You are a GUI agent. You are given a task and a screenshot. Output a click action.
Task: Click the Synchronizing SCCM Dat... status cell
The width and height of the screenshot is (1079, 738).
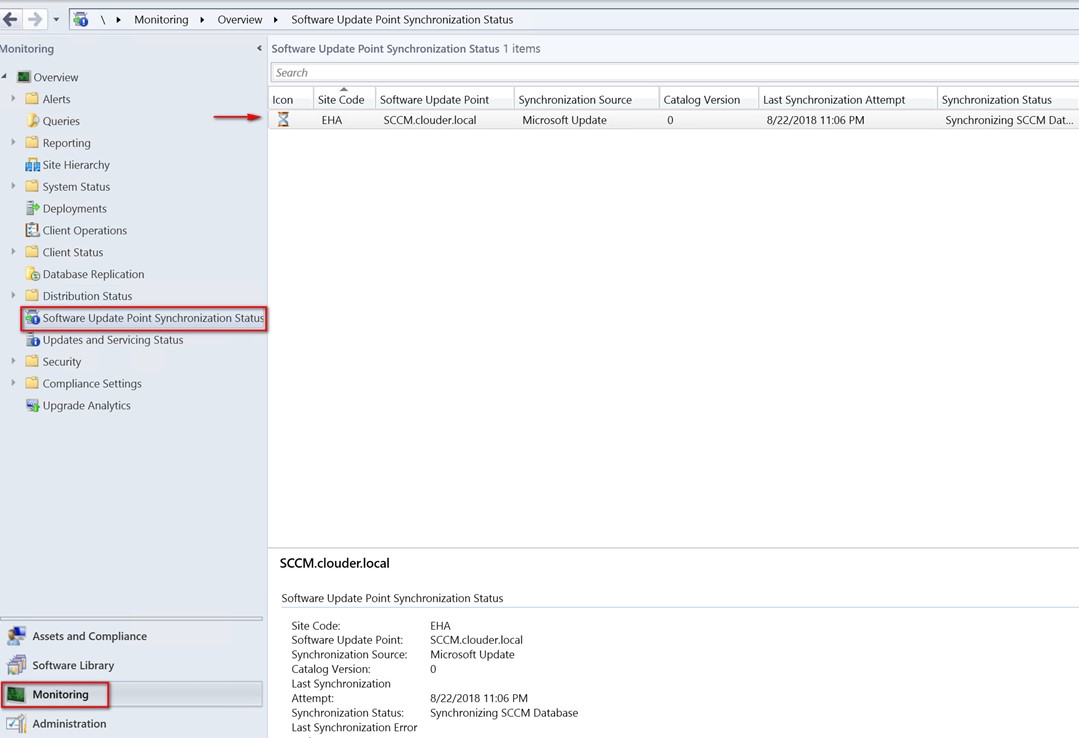pos(1009,120)
